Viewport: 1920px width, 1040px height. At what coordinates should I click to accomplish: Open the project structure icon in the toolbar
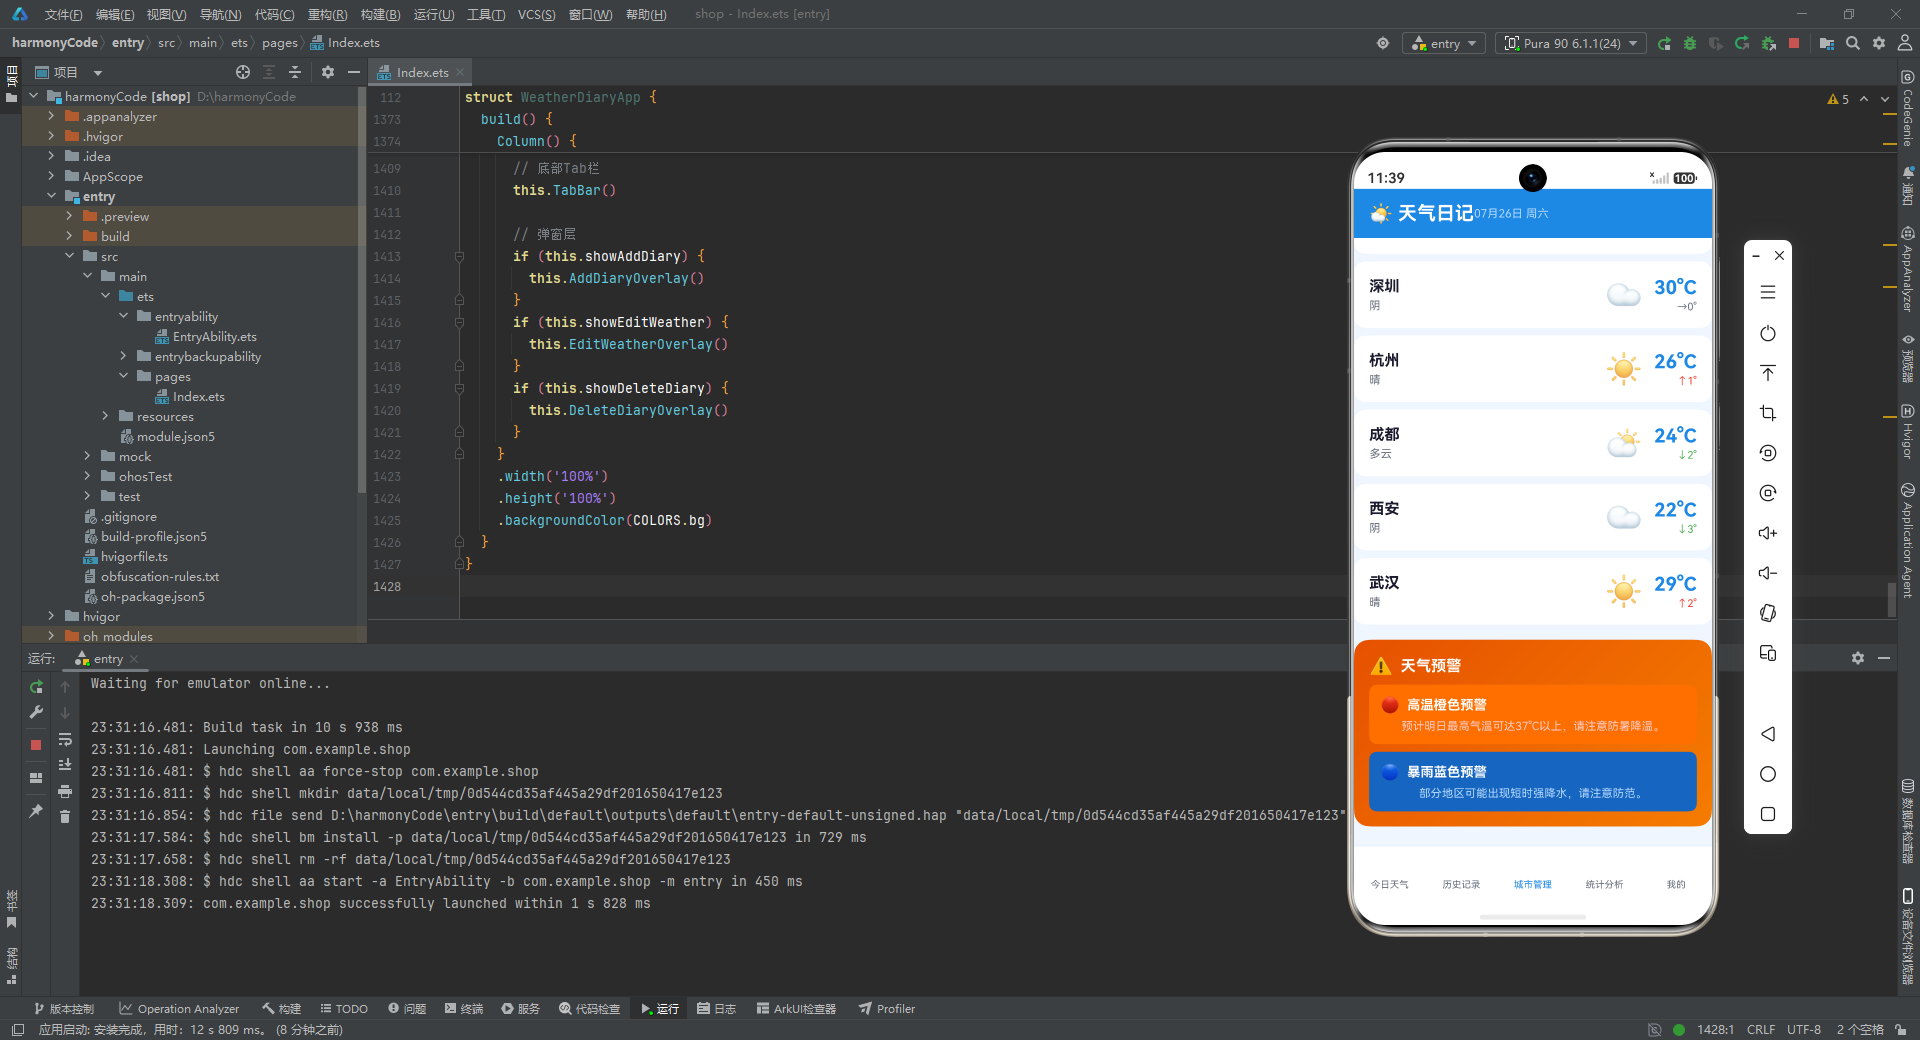point(1827,43)
